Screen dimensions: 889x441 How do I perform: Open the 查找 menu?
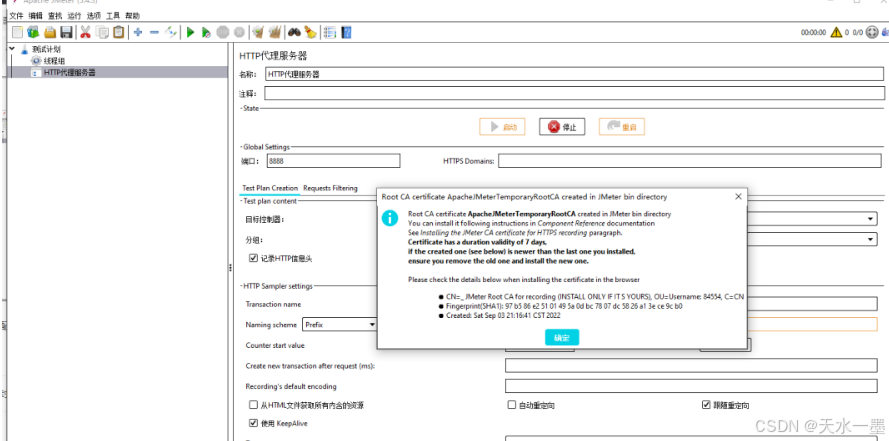click(55, 16)
